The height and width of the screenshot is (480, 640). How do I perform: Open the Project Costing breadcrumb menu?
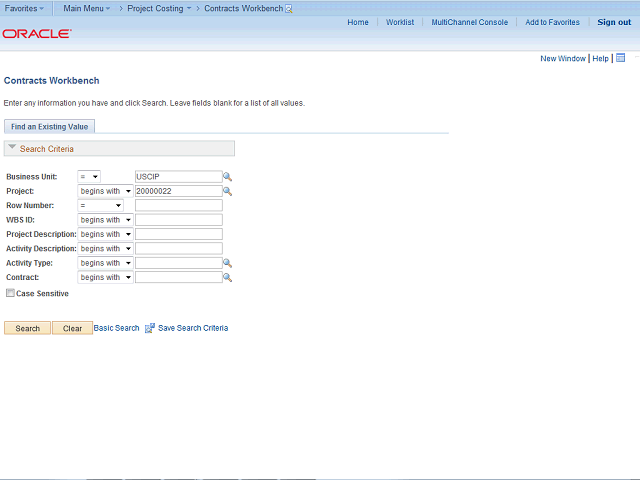159,8
